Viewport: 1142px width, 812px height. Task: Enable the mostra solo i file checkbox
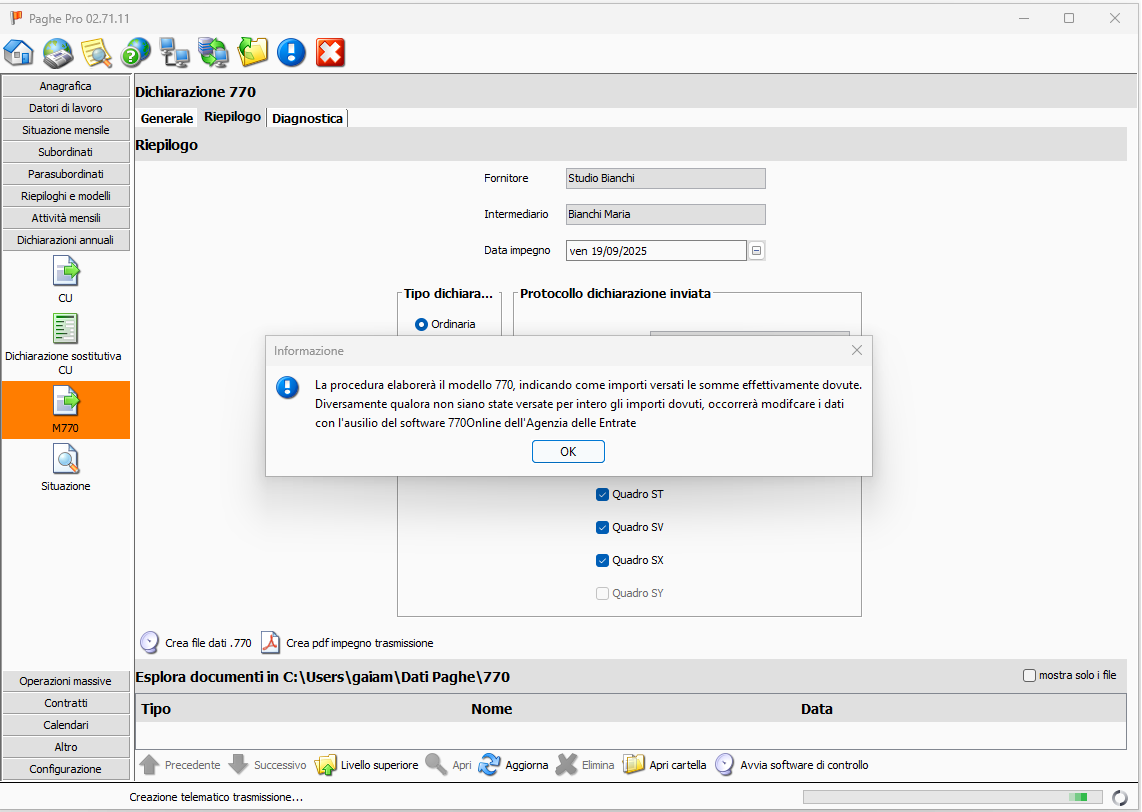[x=1029, y=676]
